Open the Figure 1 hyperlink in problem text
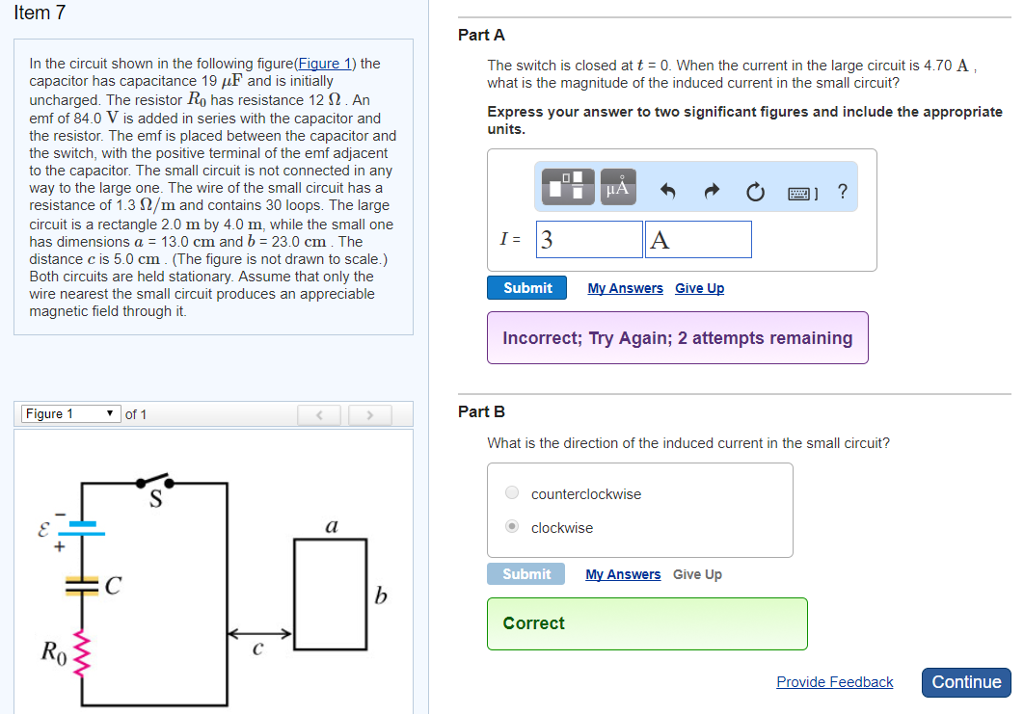Image resolution: width=1024 pixels, height=714 pixels. pyautogui.click(x=324, y=63)
